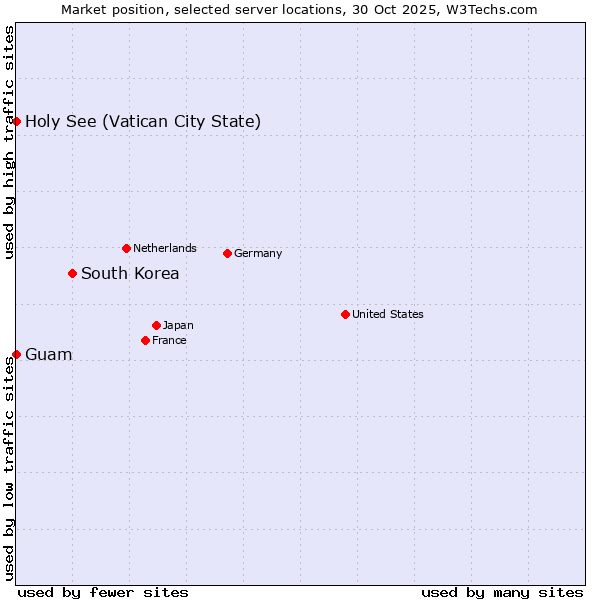This screenshot has height=600, width=600.
Task: Select the Netherlands red data point
Action: pyautogui.click(x=126, y=248)
